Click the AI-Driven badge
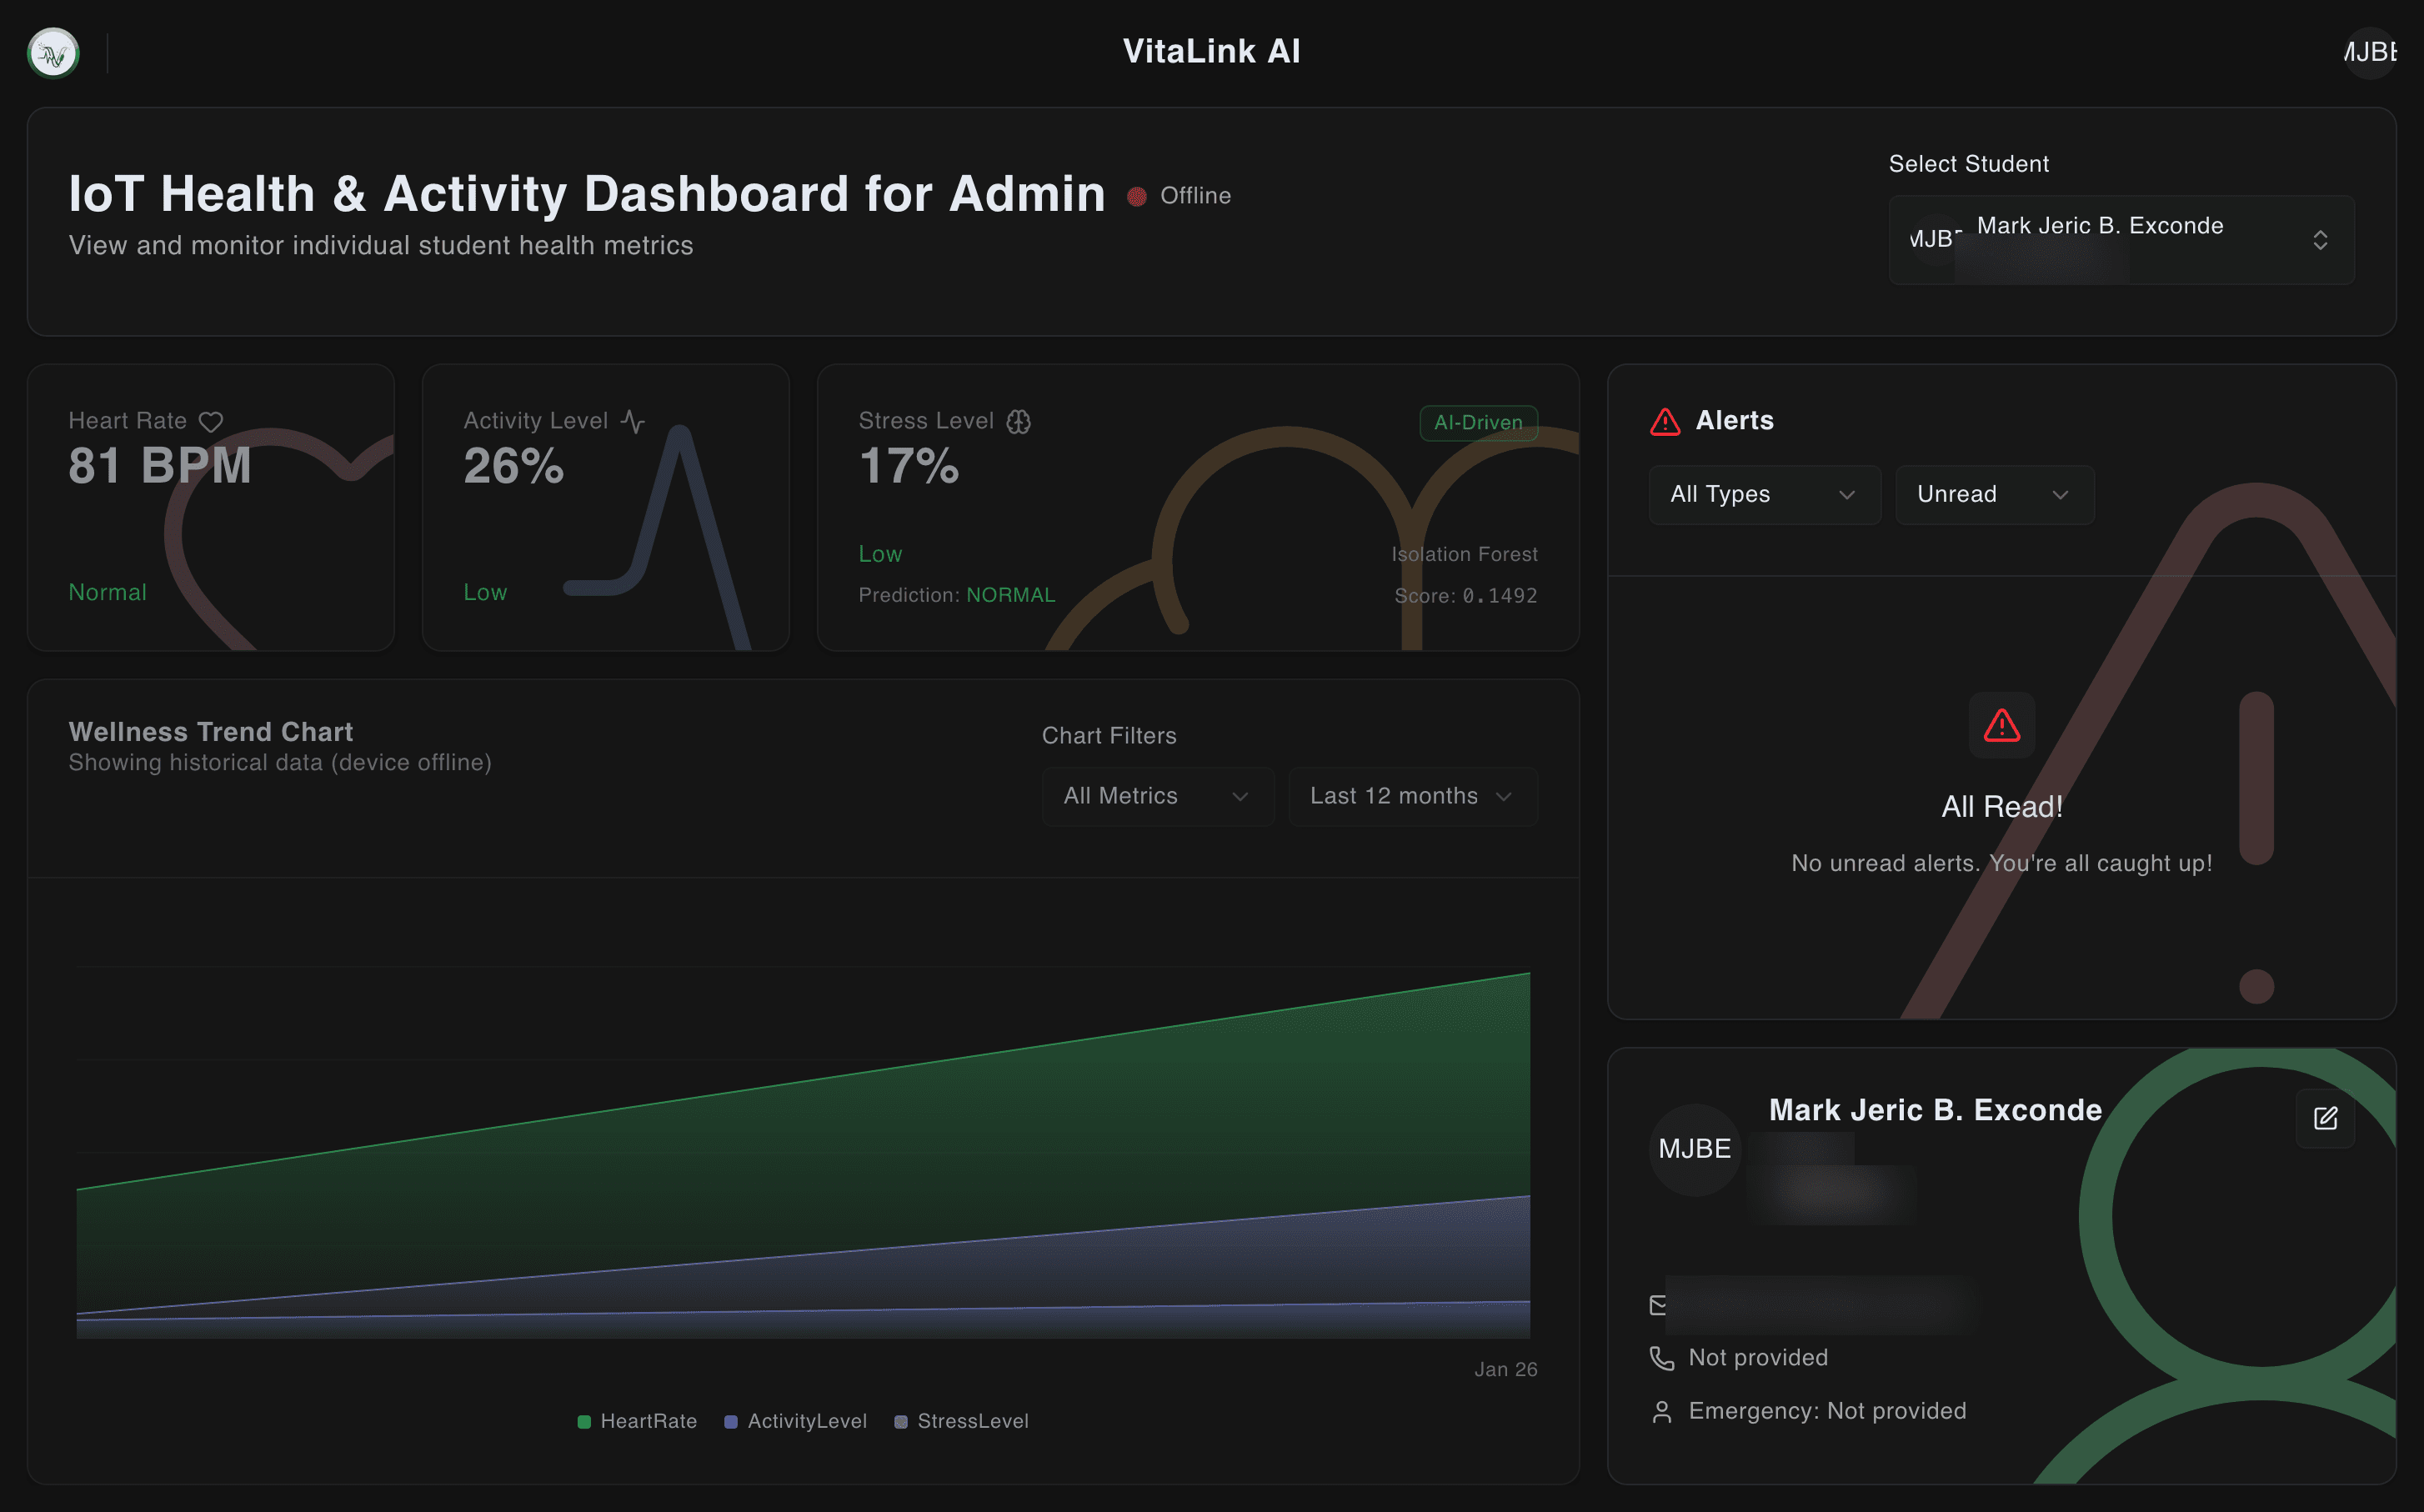 click(1478, 423)
